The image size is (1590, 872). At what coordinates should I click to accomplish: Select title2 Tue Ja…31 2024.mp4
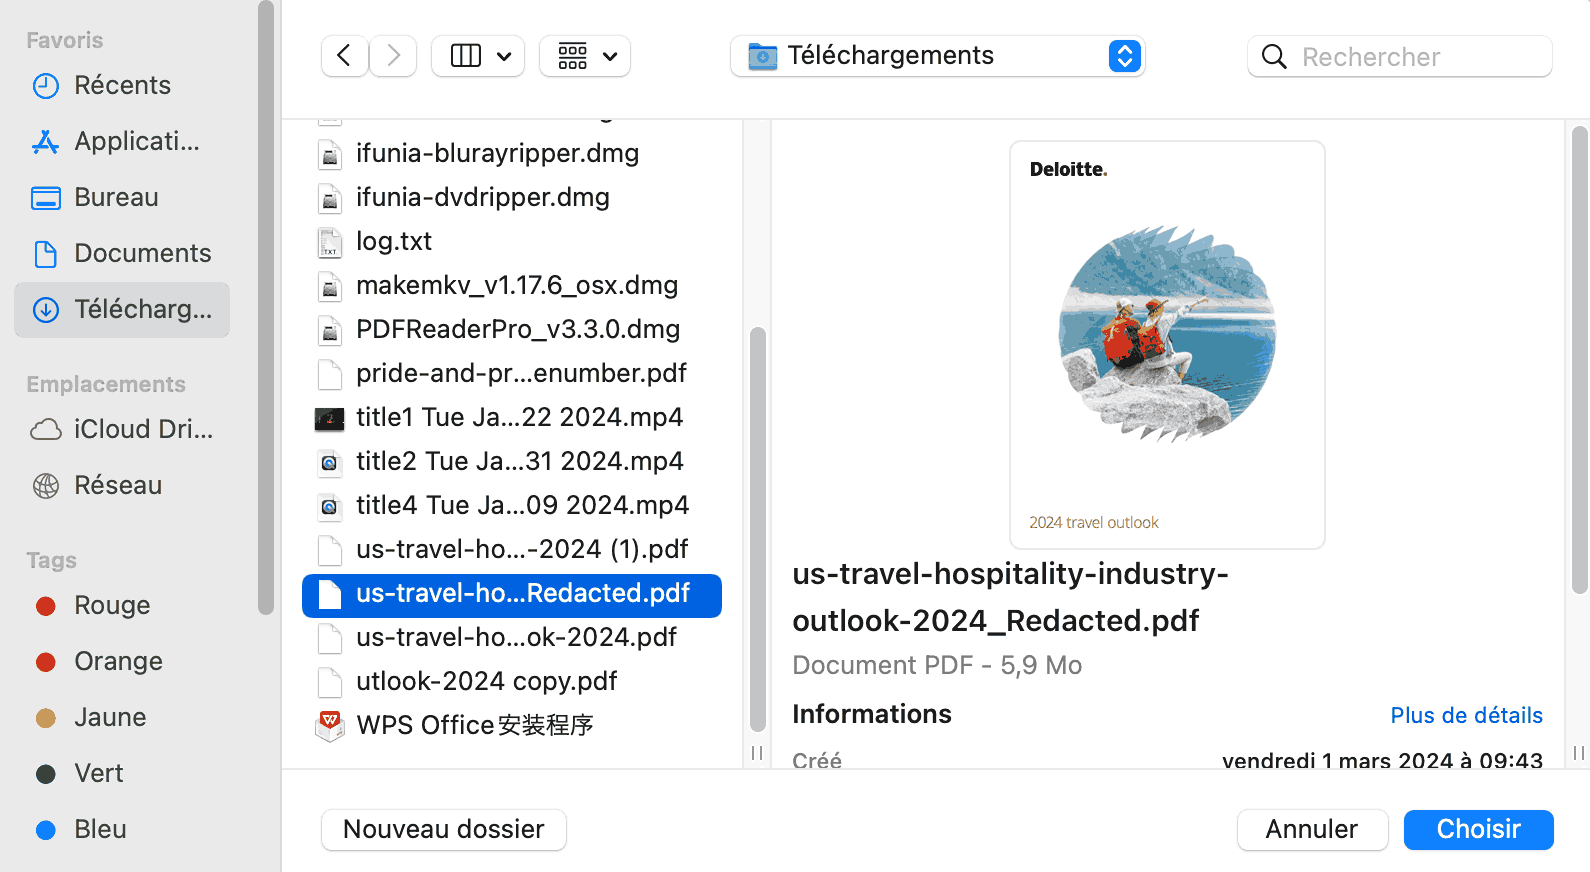tap(512, 461)
